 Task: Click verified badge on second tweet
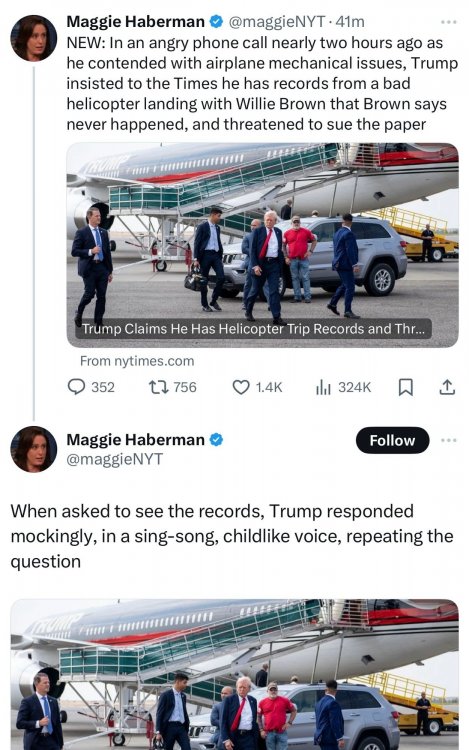[216, 440]
